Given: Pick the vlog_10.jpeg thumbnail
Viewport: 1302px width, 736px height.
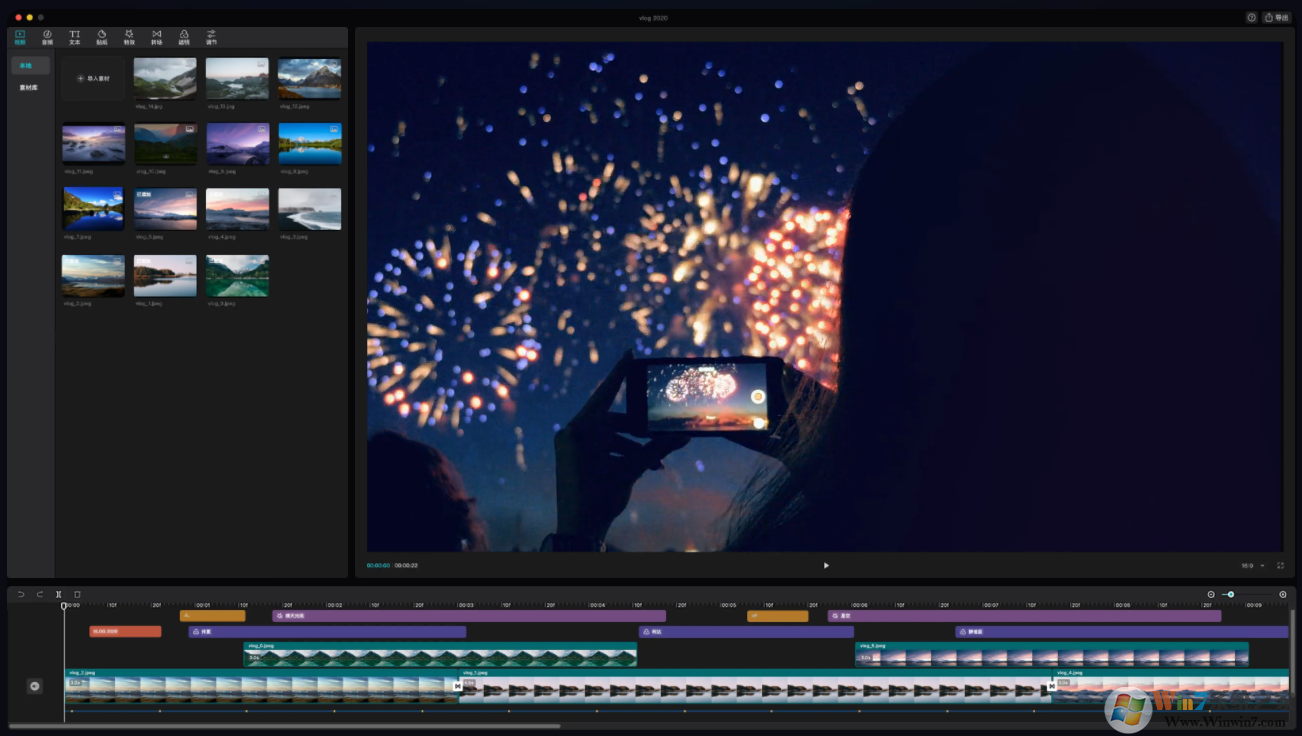Looking at the screenshot, I should 165,144.
